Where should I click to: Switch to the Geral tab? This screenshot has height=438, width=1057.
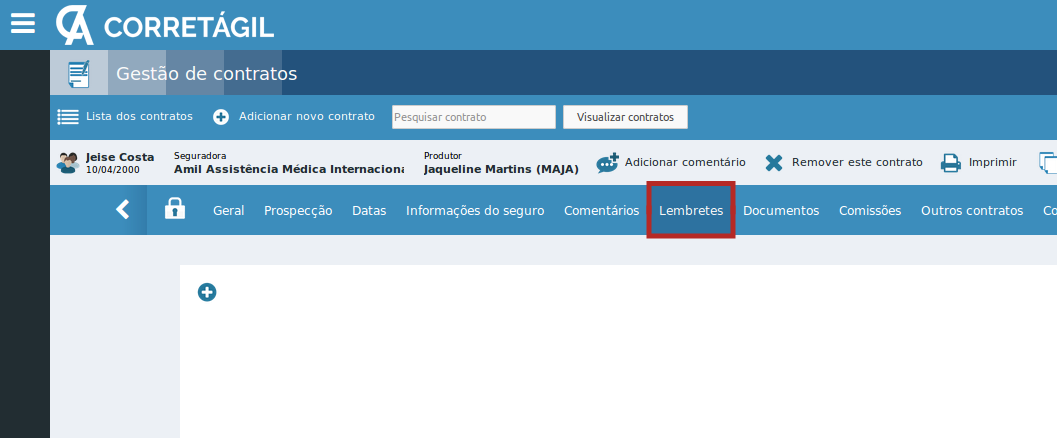point(229,211)
